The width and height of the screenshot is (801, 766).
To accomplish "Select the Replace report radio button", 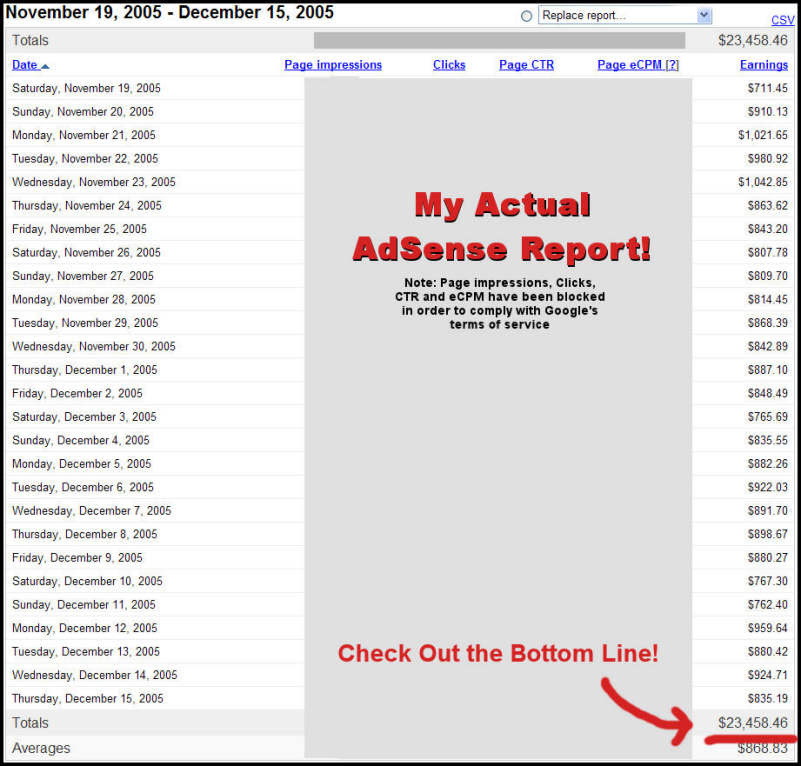I will [526, 16].
